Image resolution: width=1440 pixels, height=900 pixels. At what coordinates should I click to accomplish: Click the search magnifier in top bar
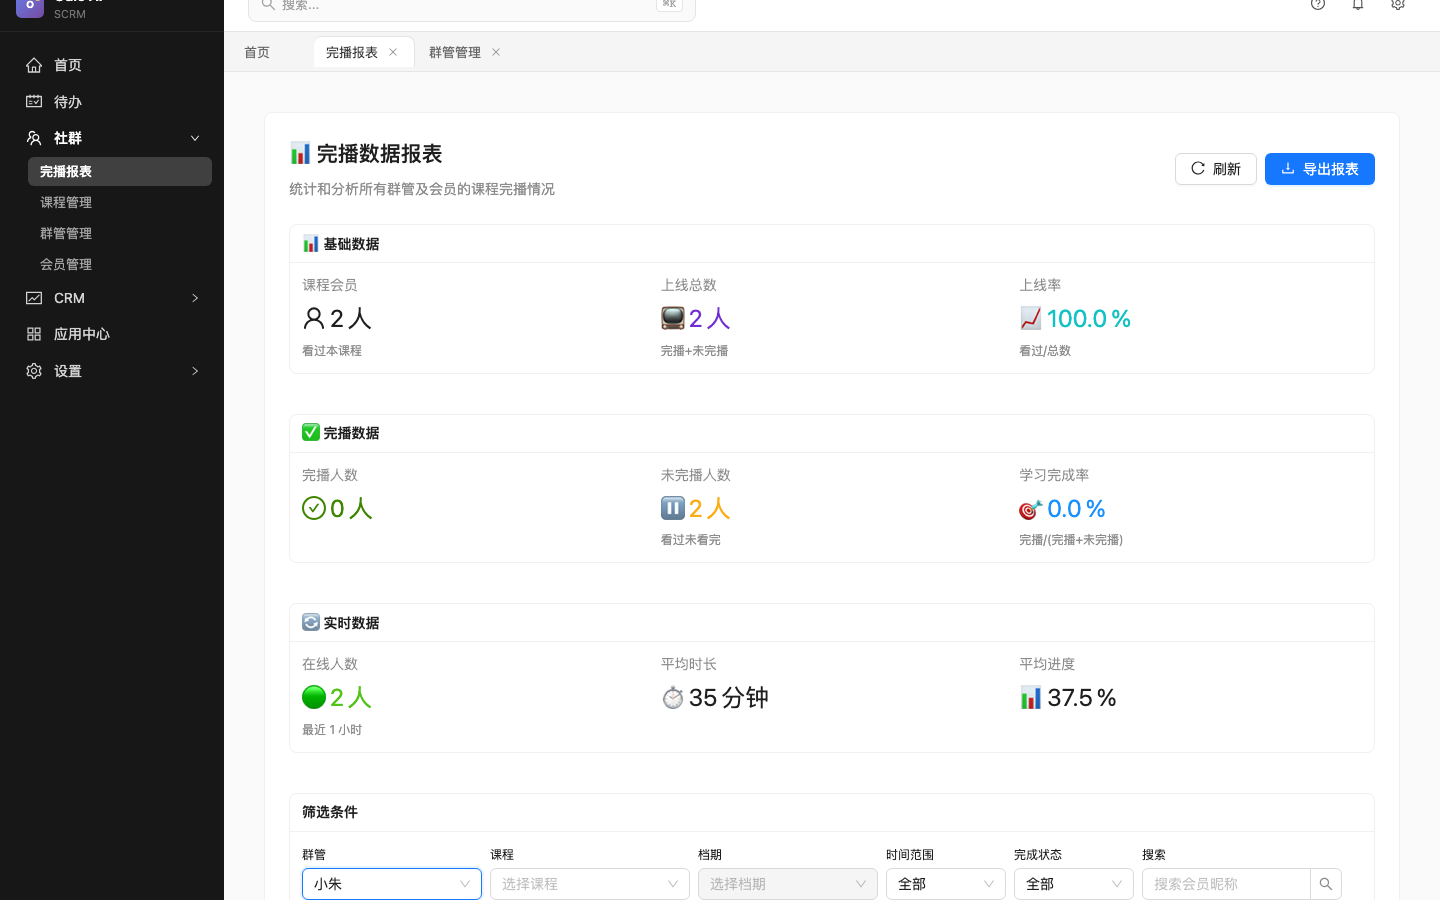pyautogui.click(x=268, y=5)
